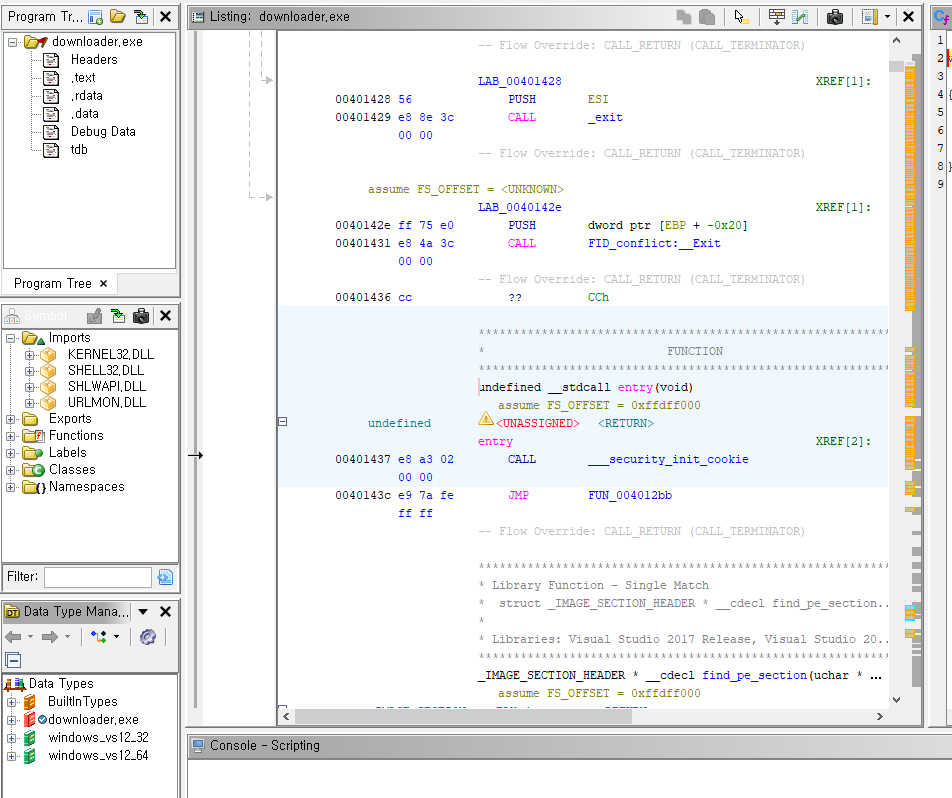Switch to the Program Tree tab
This screenshot has height=798, width=952.
[52, 283]
